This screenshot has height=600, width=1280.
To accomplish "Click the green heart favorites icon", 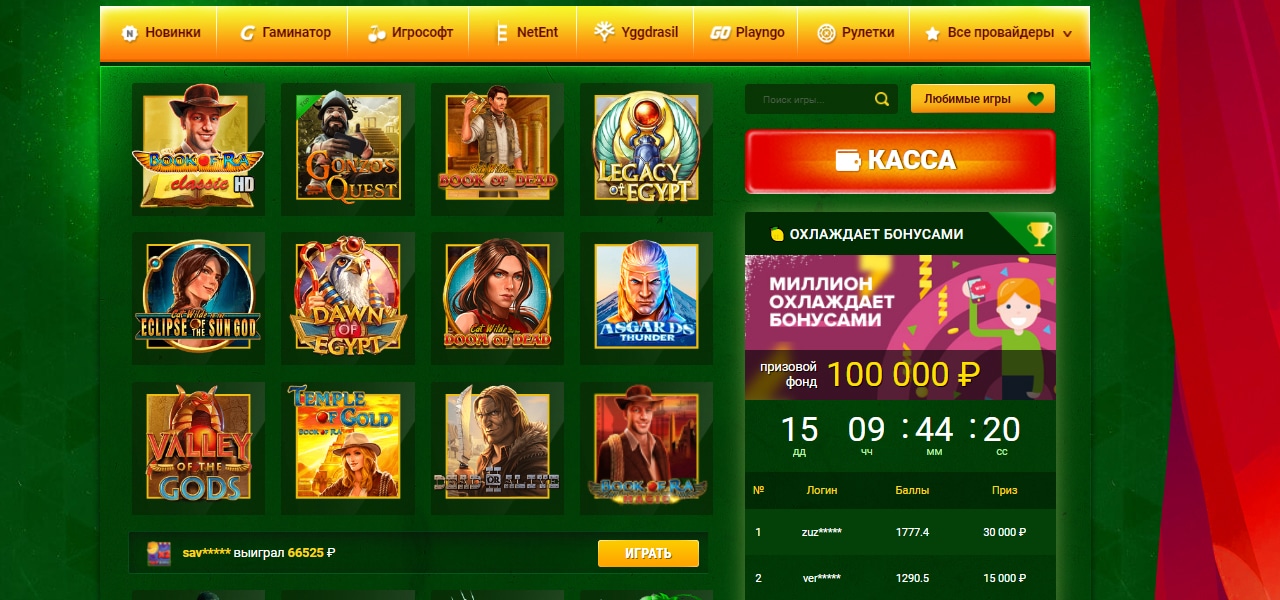I will pos(1036,99).
